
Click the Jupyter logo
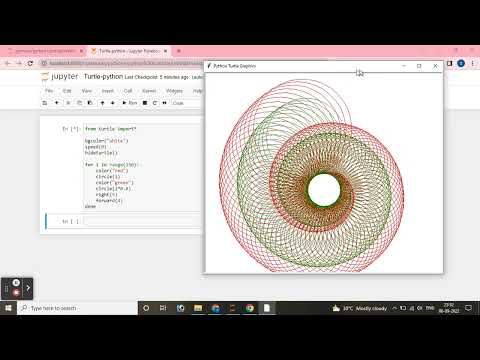[x=59, y=77]
